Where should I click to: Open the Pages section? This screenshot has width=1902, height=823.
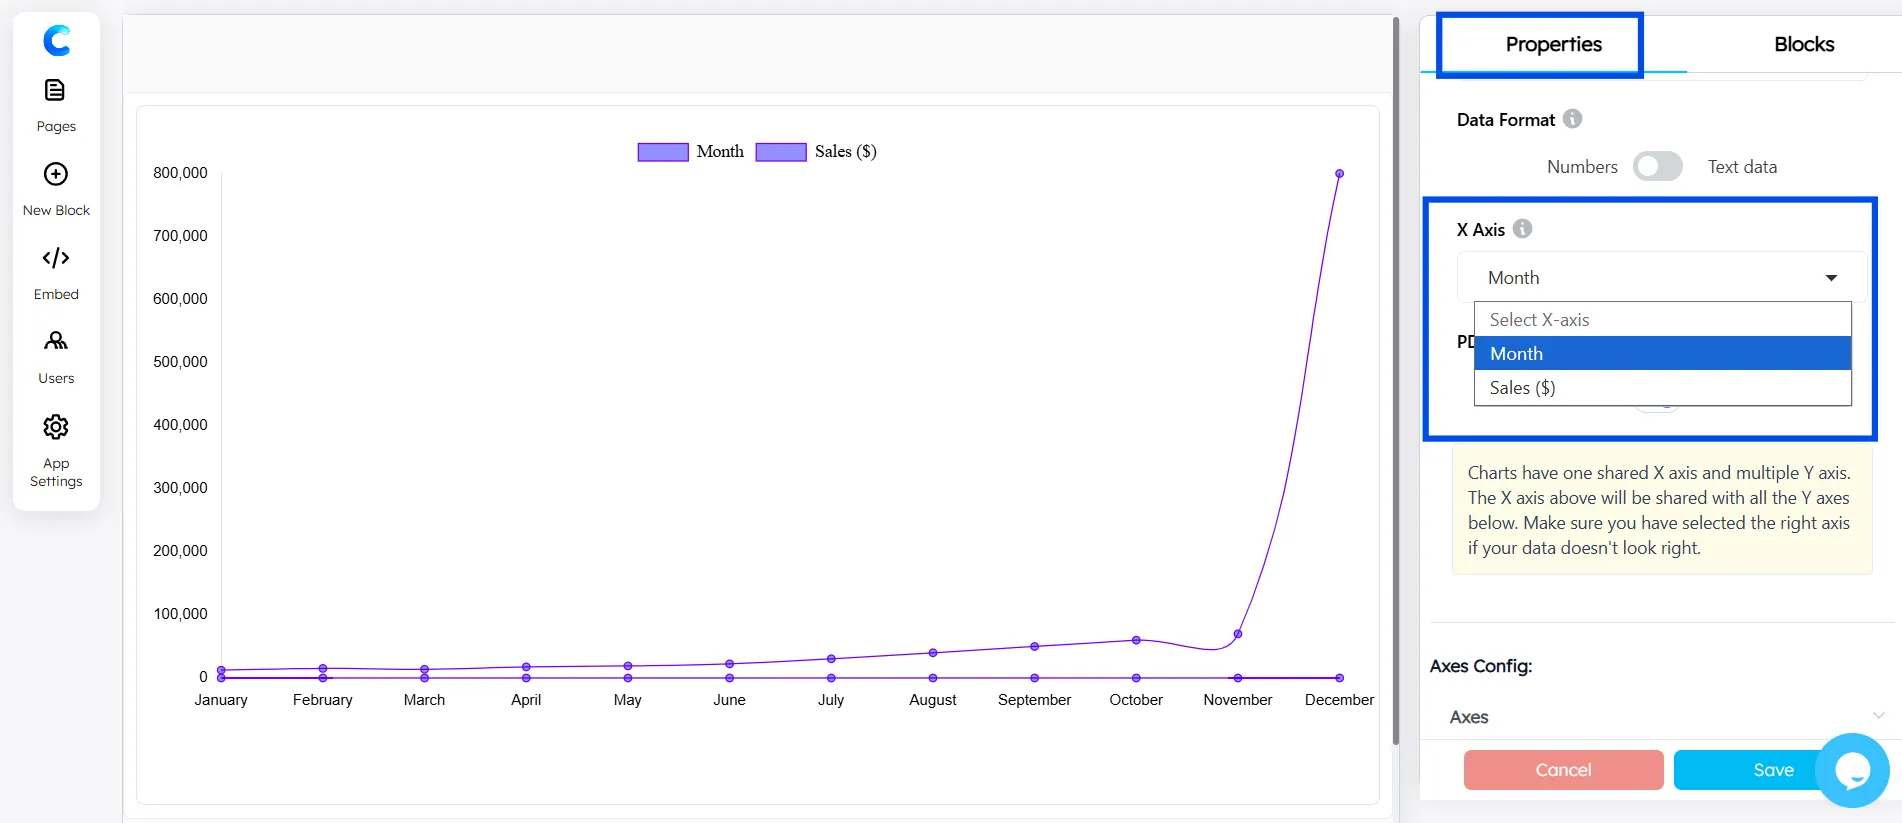pos(56,104)
